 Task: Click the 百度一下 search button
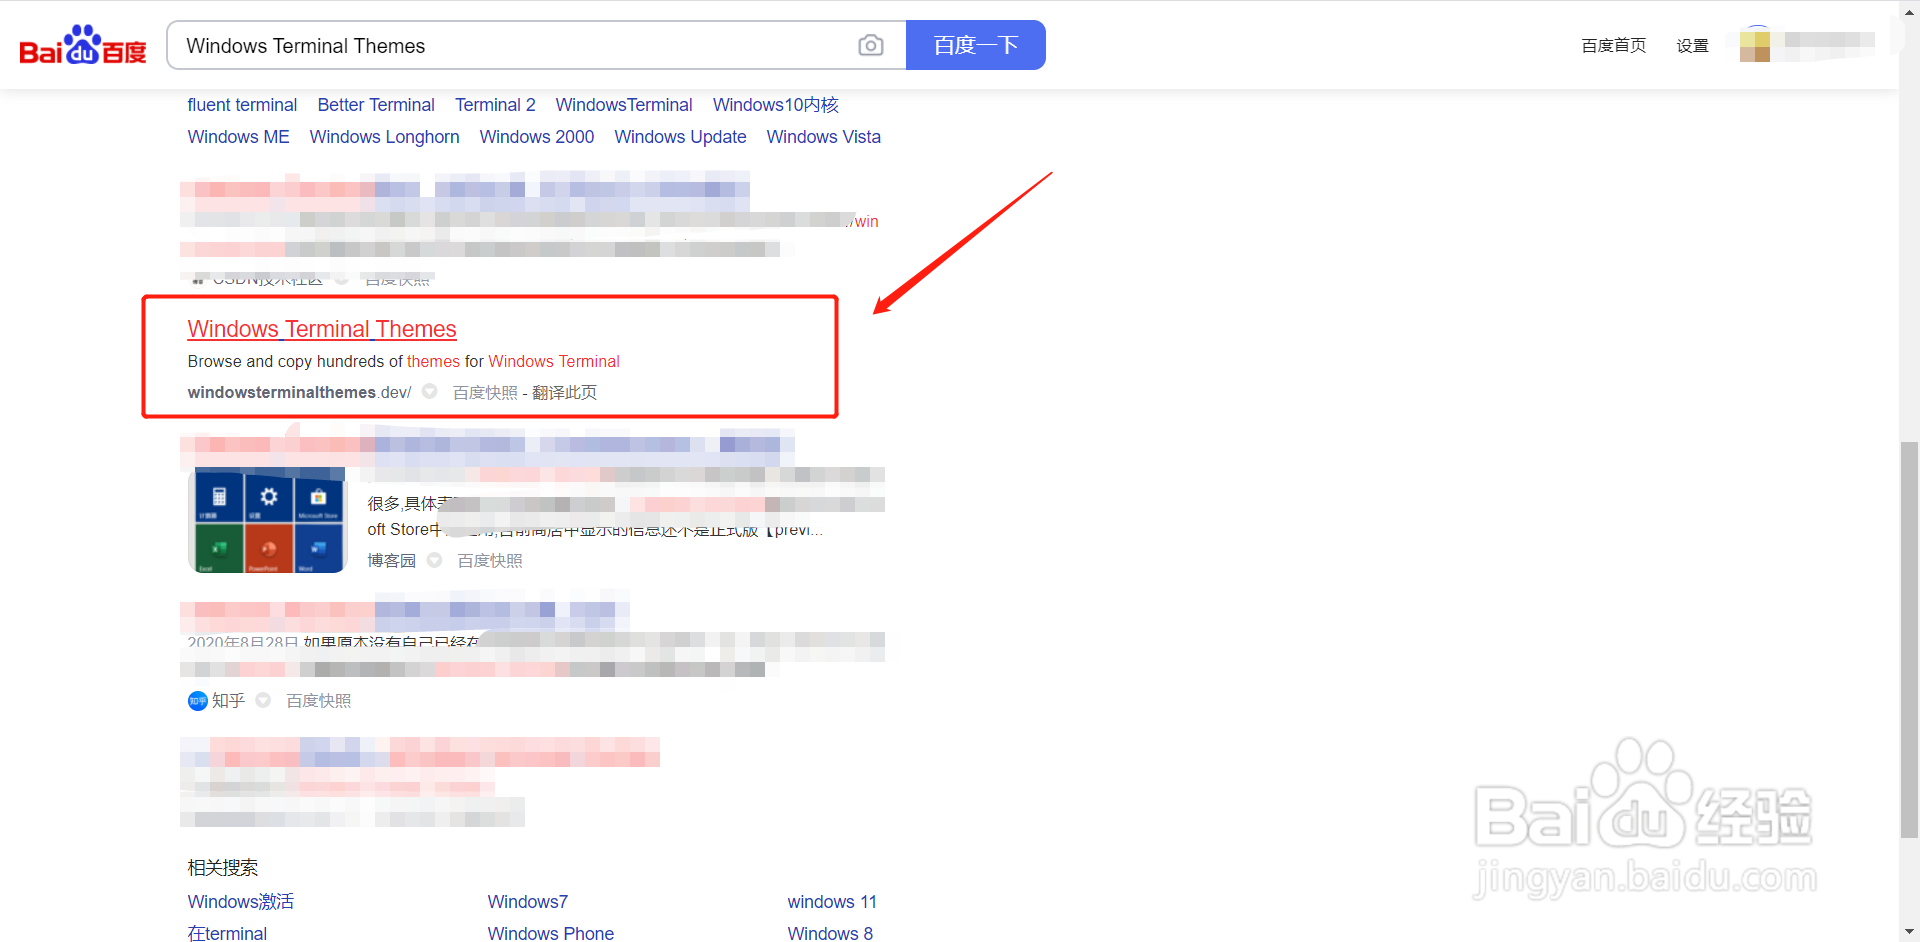(975, 45)
